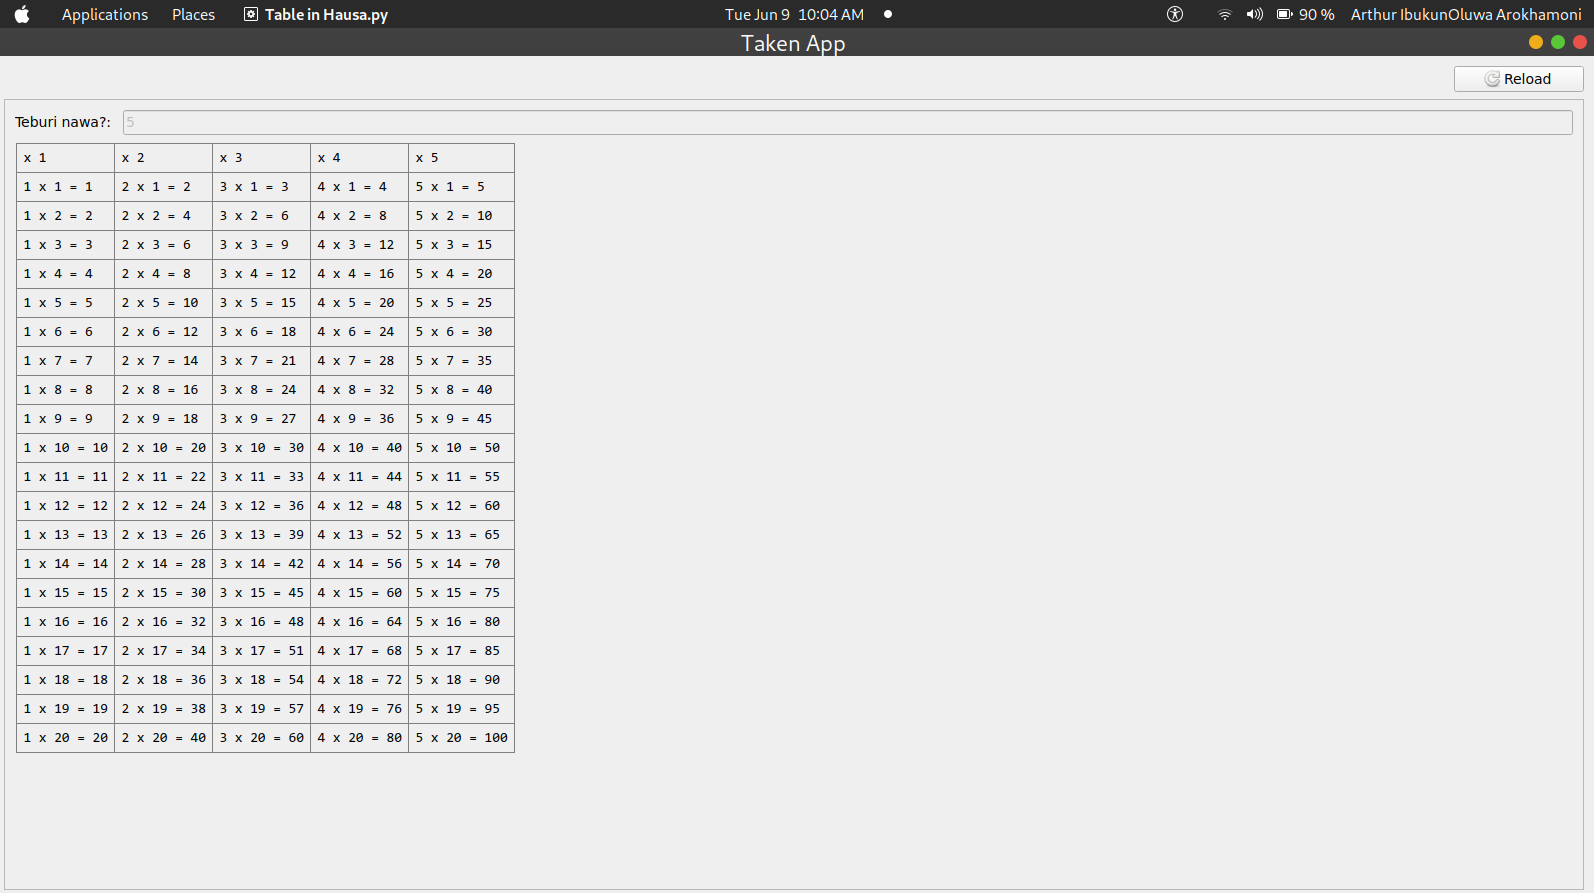Screen dimensions: 1594x893
Task: Click the volume speaker icon
Action: click(x=1254, y=14)
